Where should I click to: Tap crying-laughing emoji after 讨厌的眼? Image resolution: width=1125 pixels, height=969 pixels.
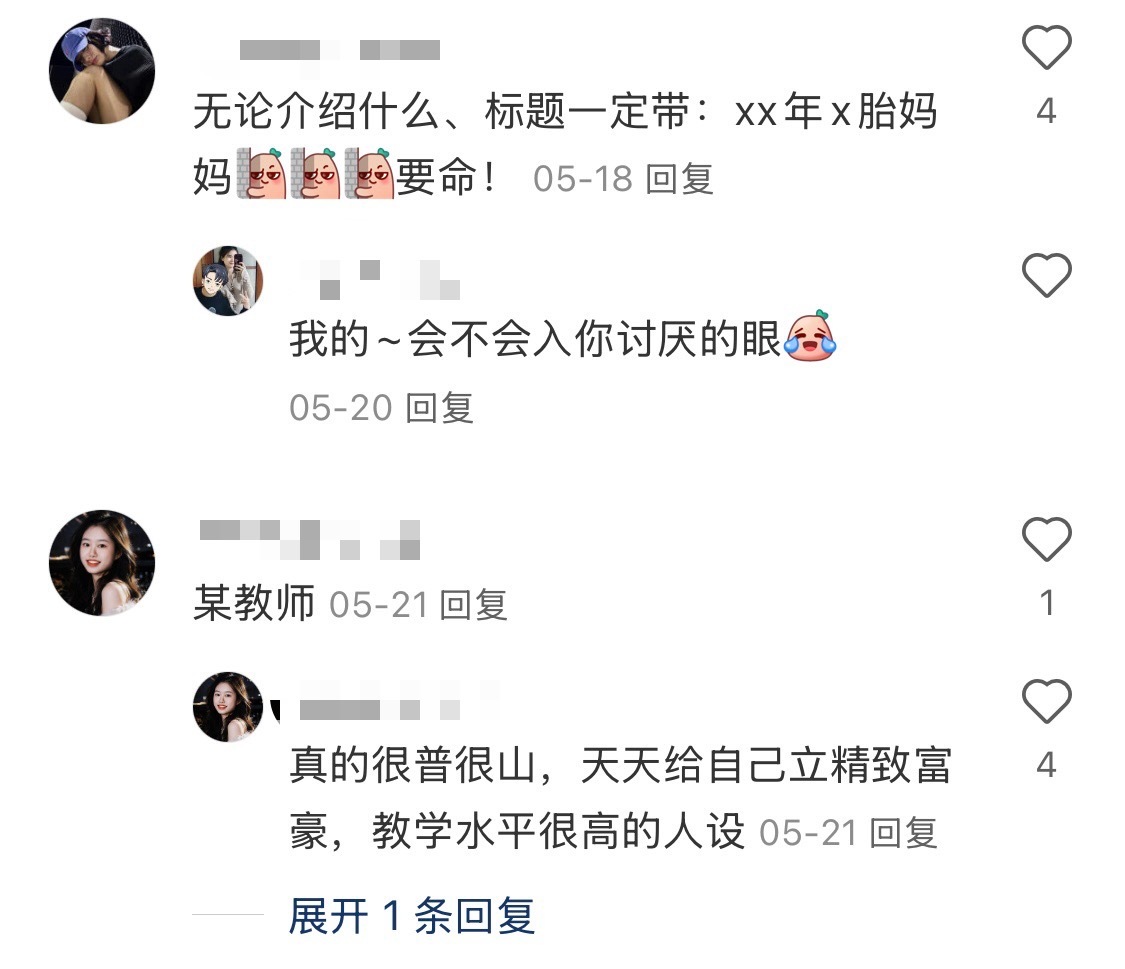point(810,336)
